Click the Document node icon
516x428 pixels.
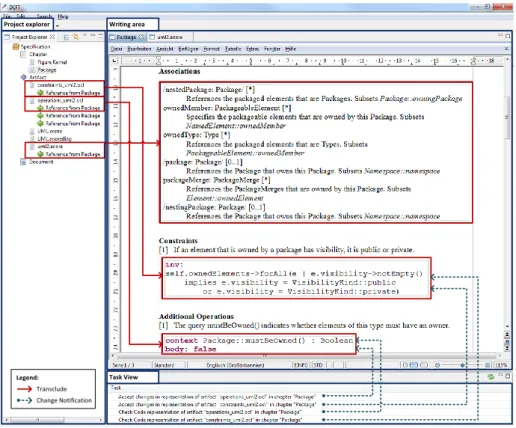(x=23, y=162)
